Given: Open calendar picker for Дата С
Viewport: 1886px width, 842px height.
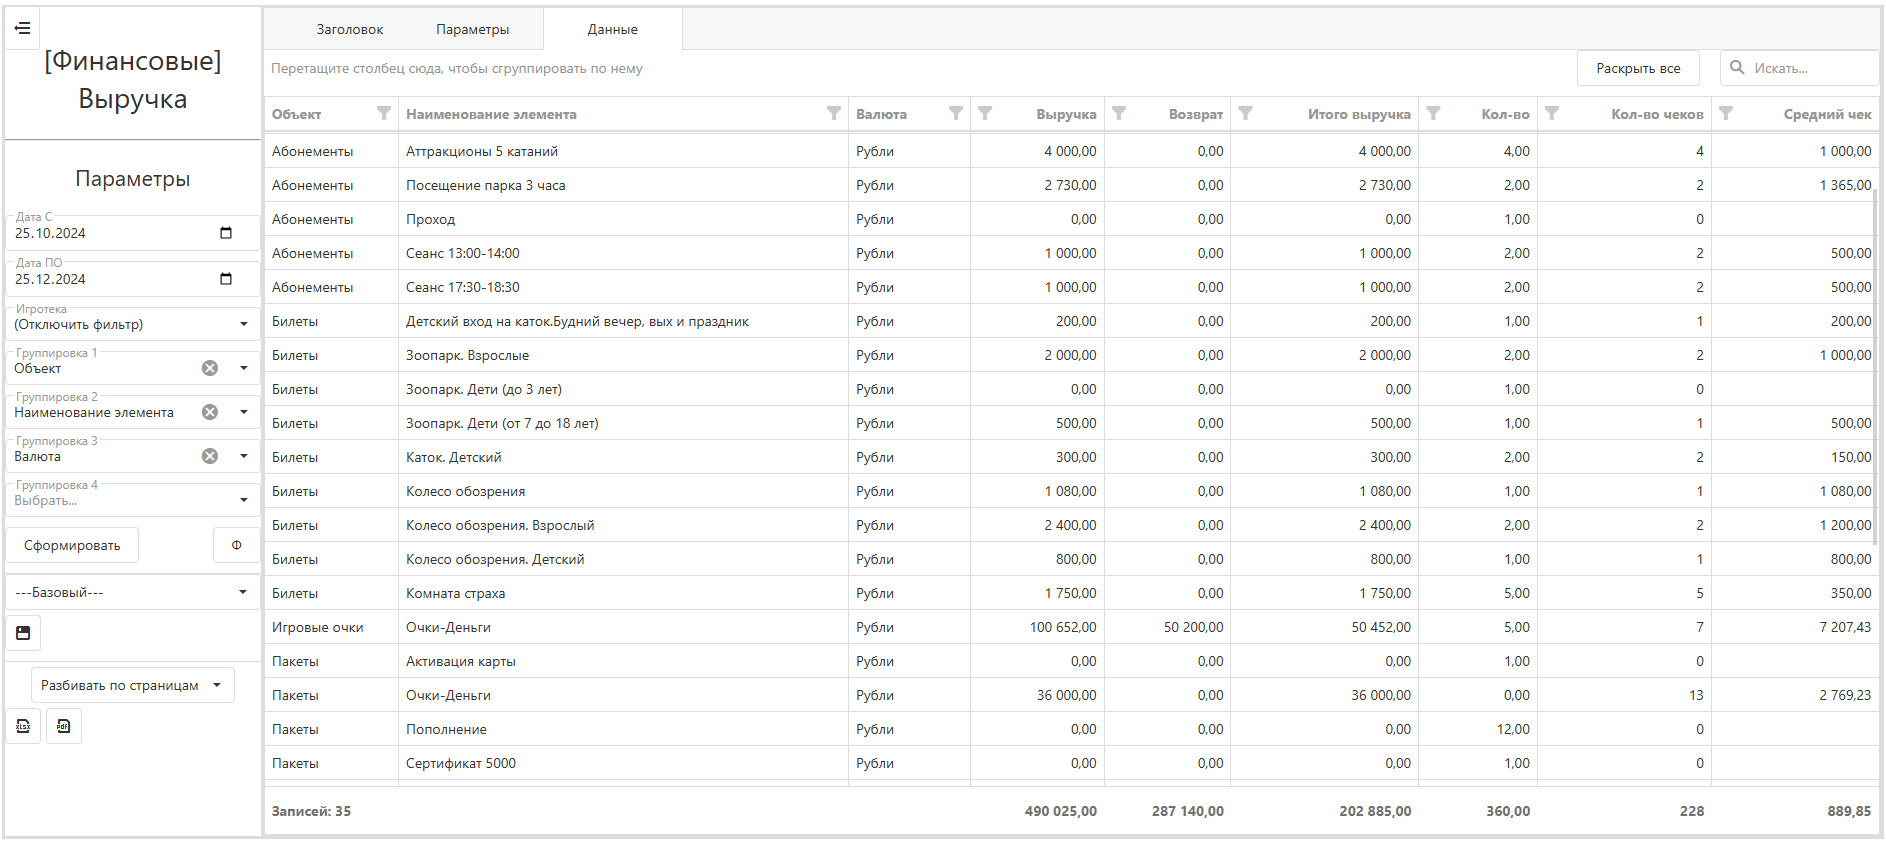Looking at the screenshot, I should tap(226, 233).
